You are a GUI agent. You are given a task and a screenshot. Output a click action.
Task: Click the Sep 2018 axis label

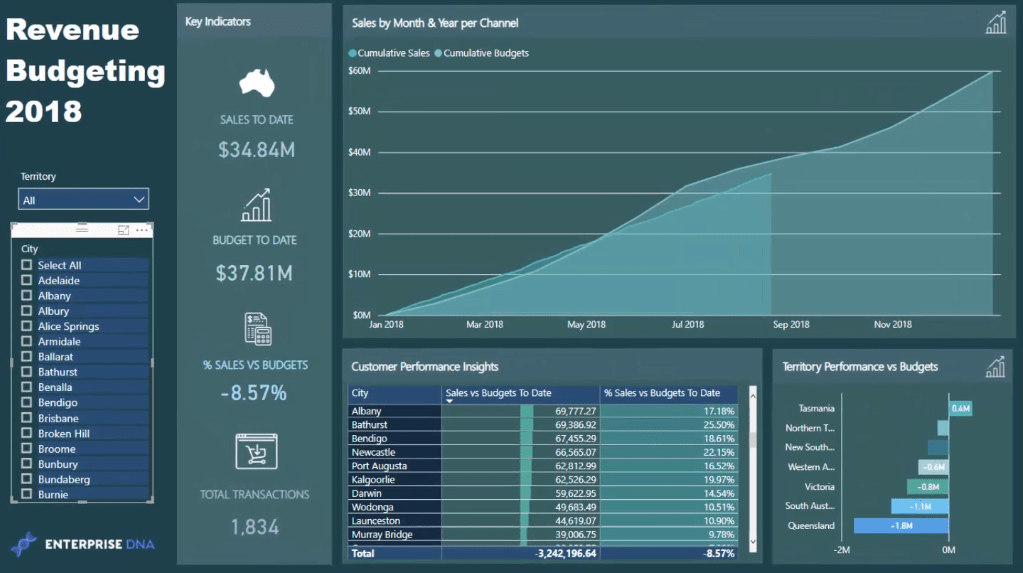(791, 324)
